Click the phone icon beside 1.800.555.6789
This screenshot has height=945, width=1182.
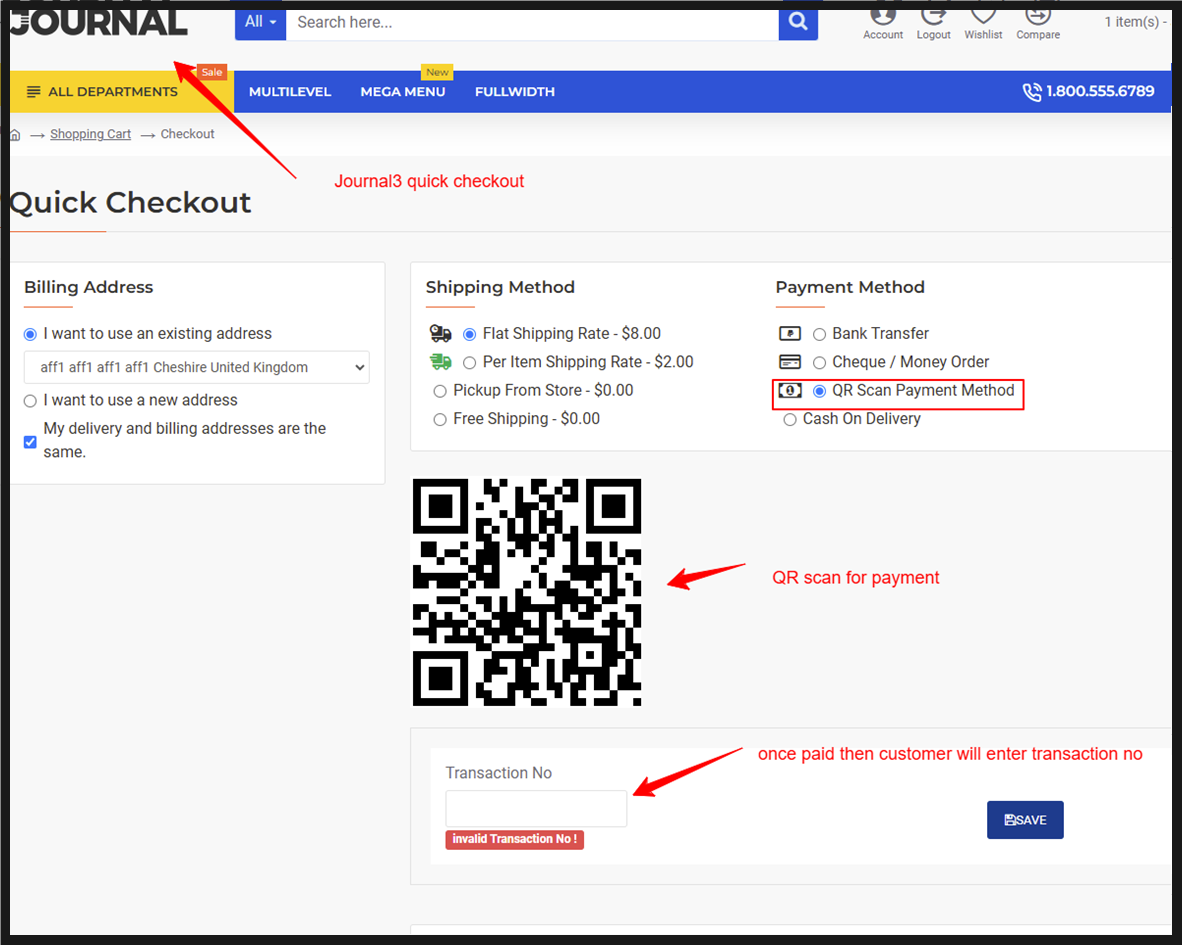coord(1031,92)
